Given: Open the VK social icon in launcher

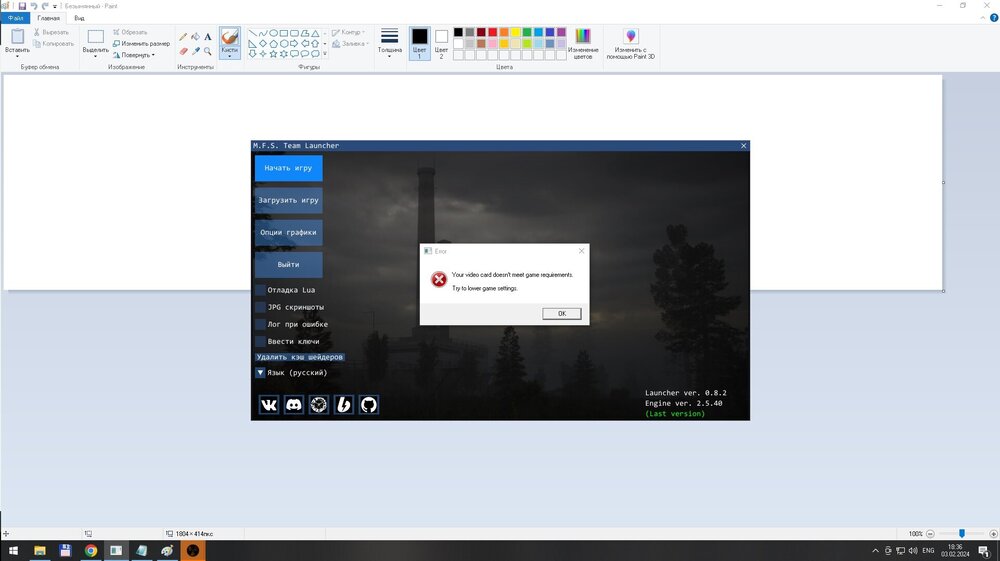Looking at the screenshot, I should point(269,405).
